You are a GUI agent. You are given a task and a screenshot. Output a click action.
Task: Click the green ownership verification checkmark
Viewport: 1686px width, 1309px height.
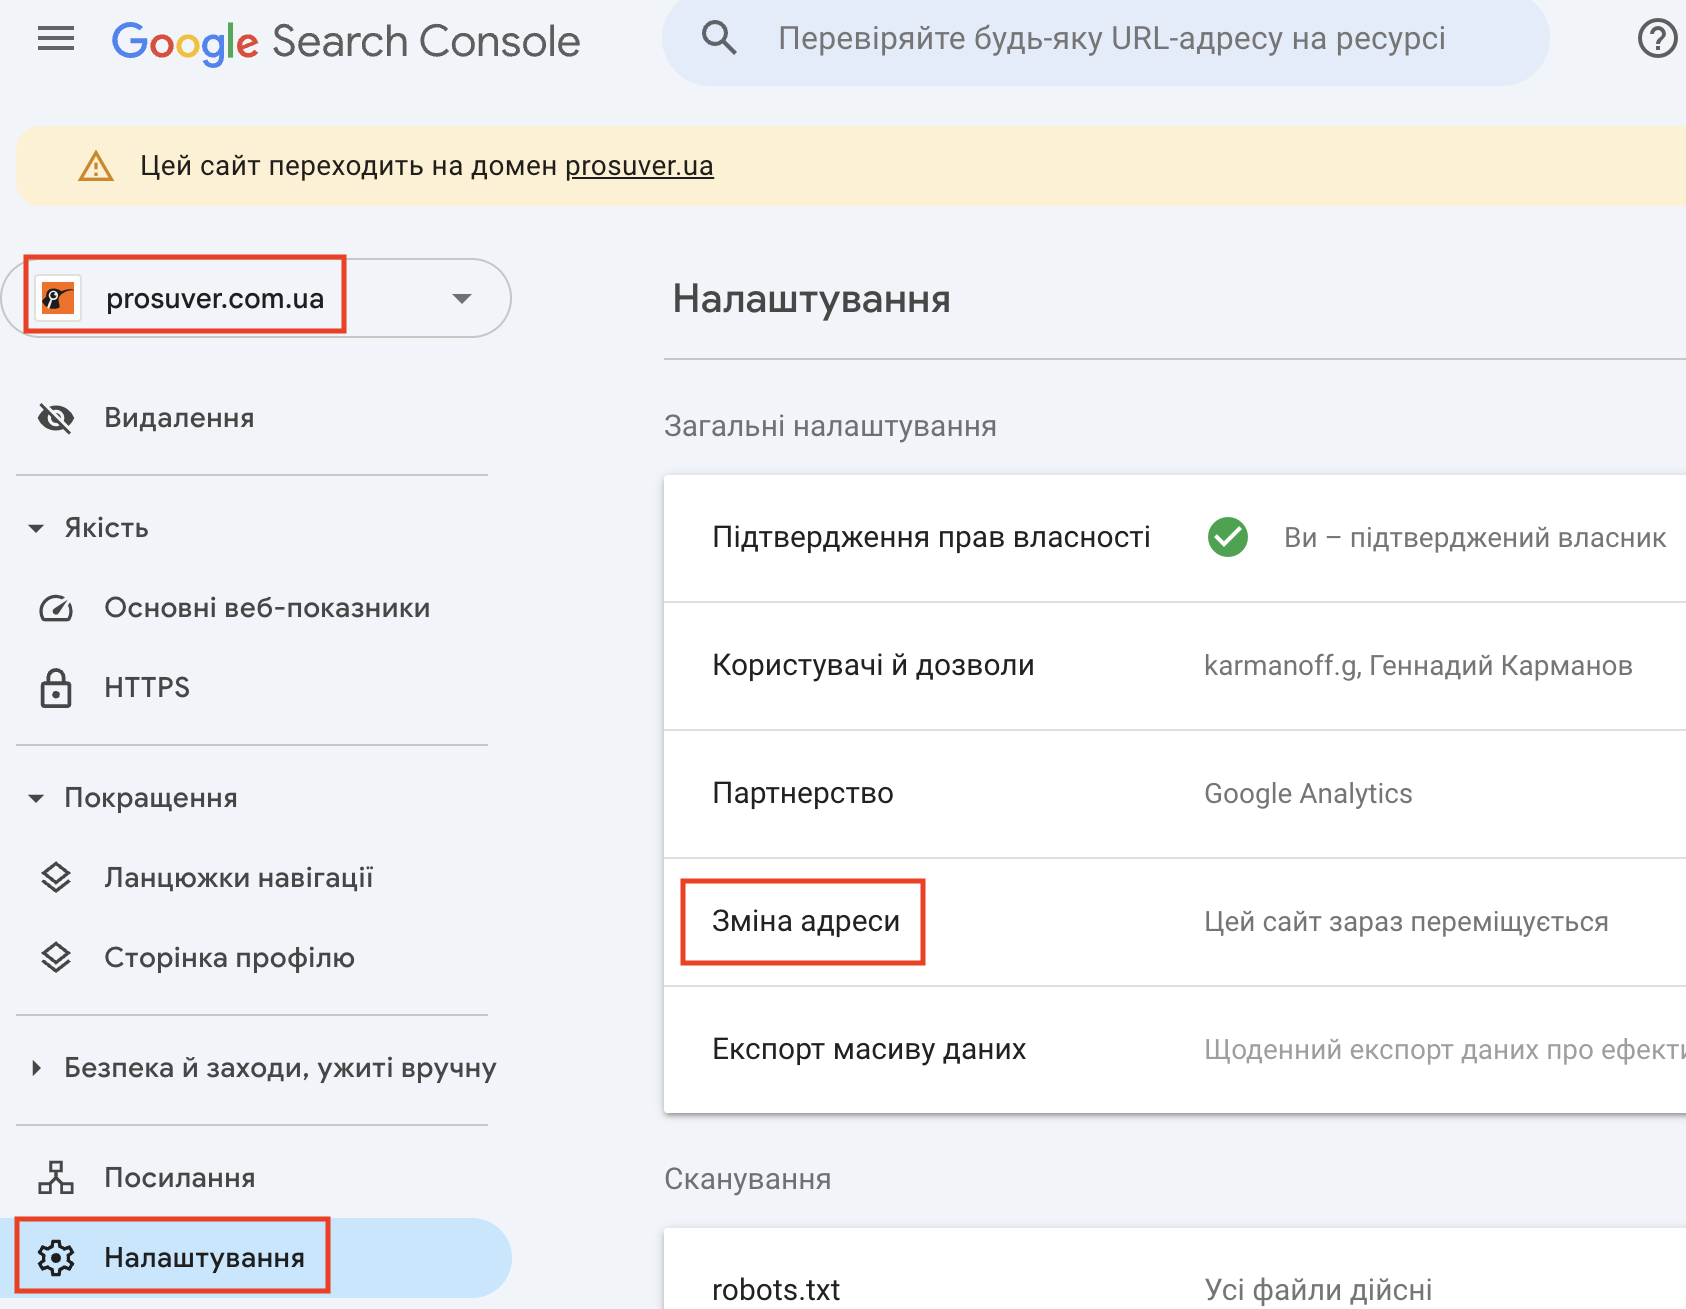1228,537
